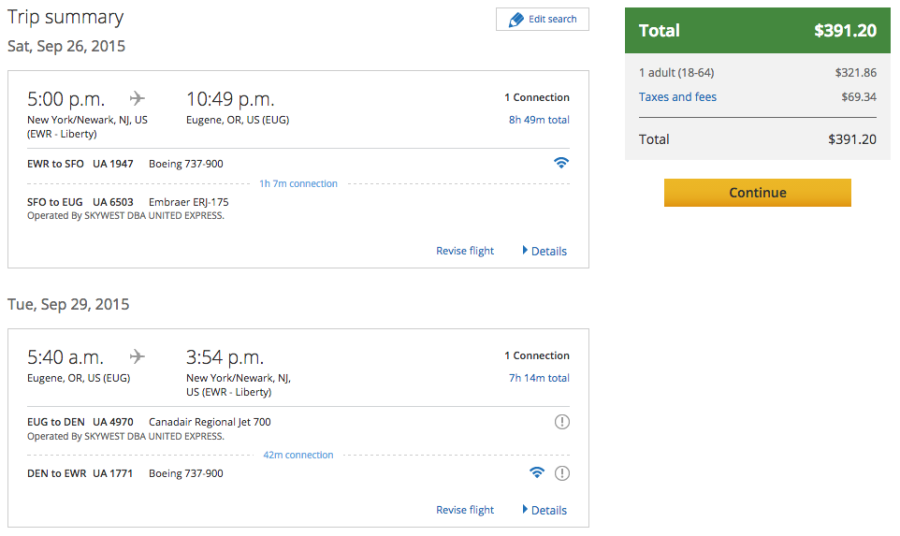Click the alert icon on DEN to EWR flight
Viewport: 900px width, 536px height.
point(562,473)
